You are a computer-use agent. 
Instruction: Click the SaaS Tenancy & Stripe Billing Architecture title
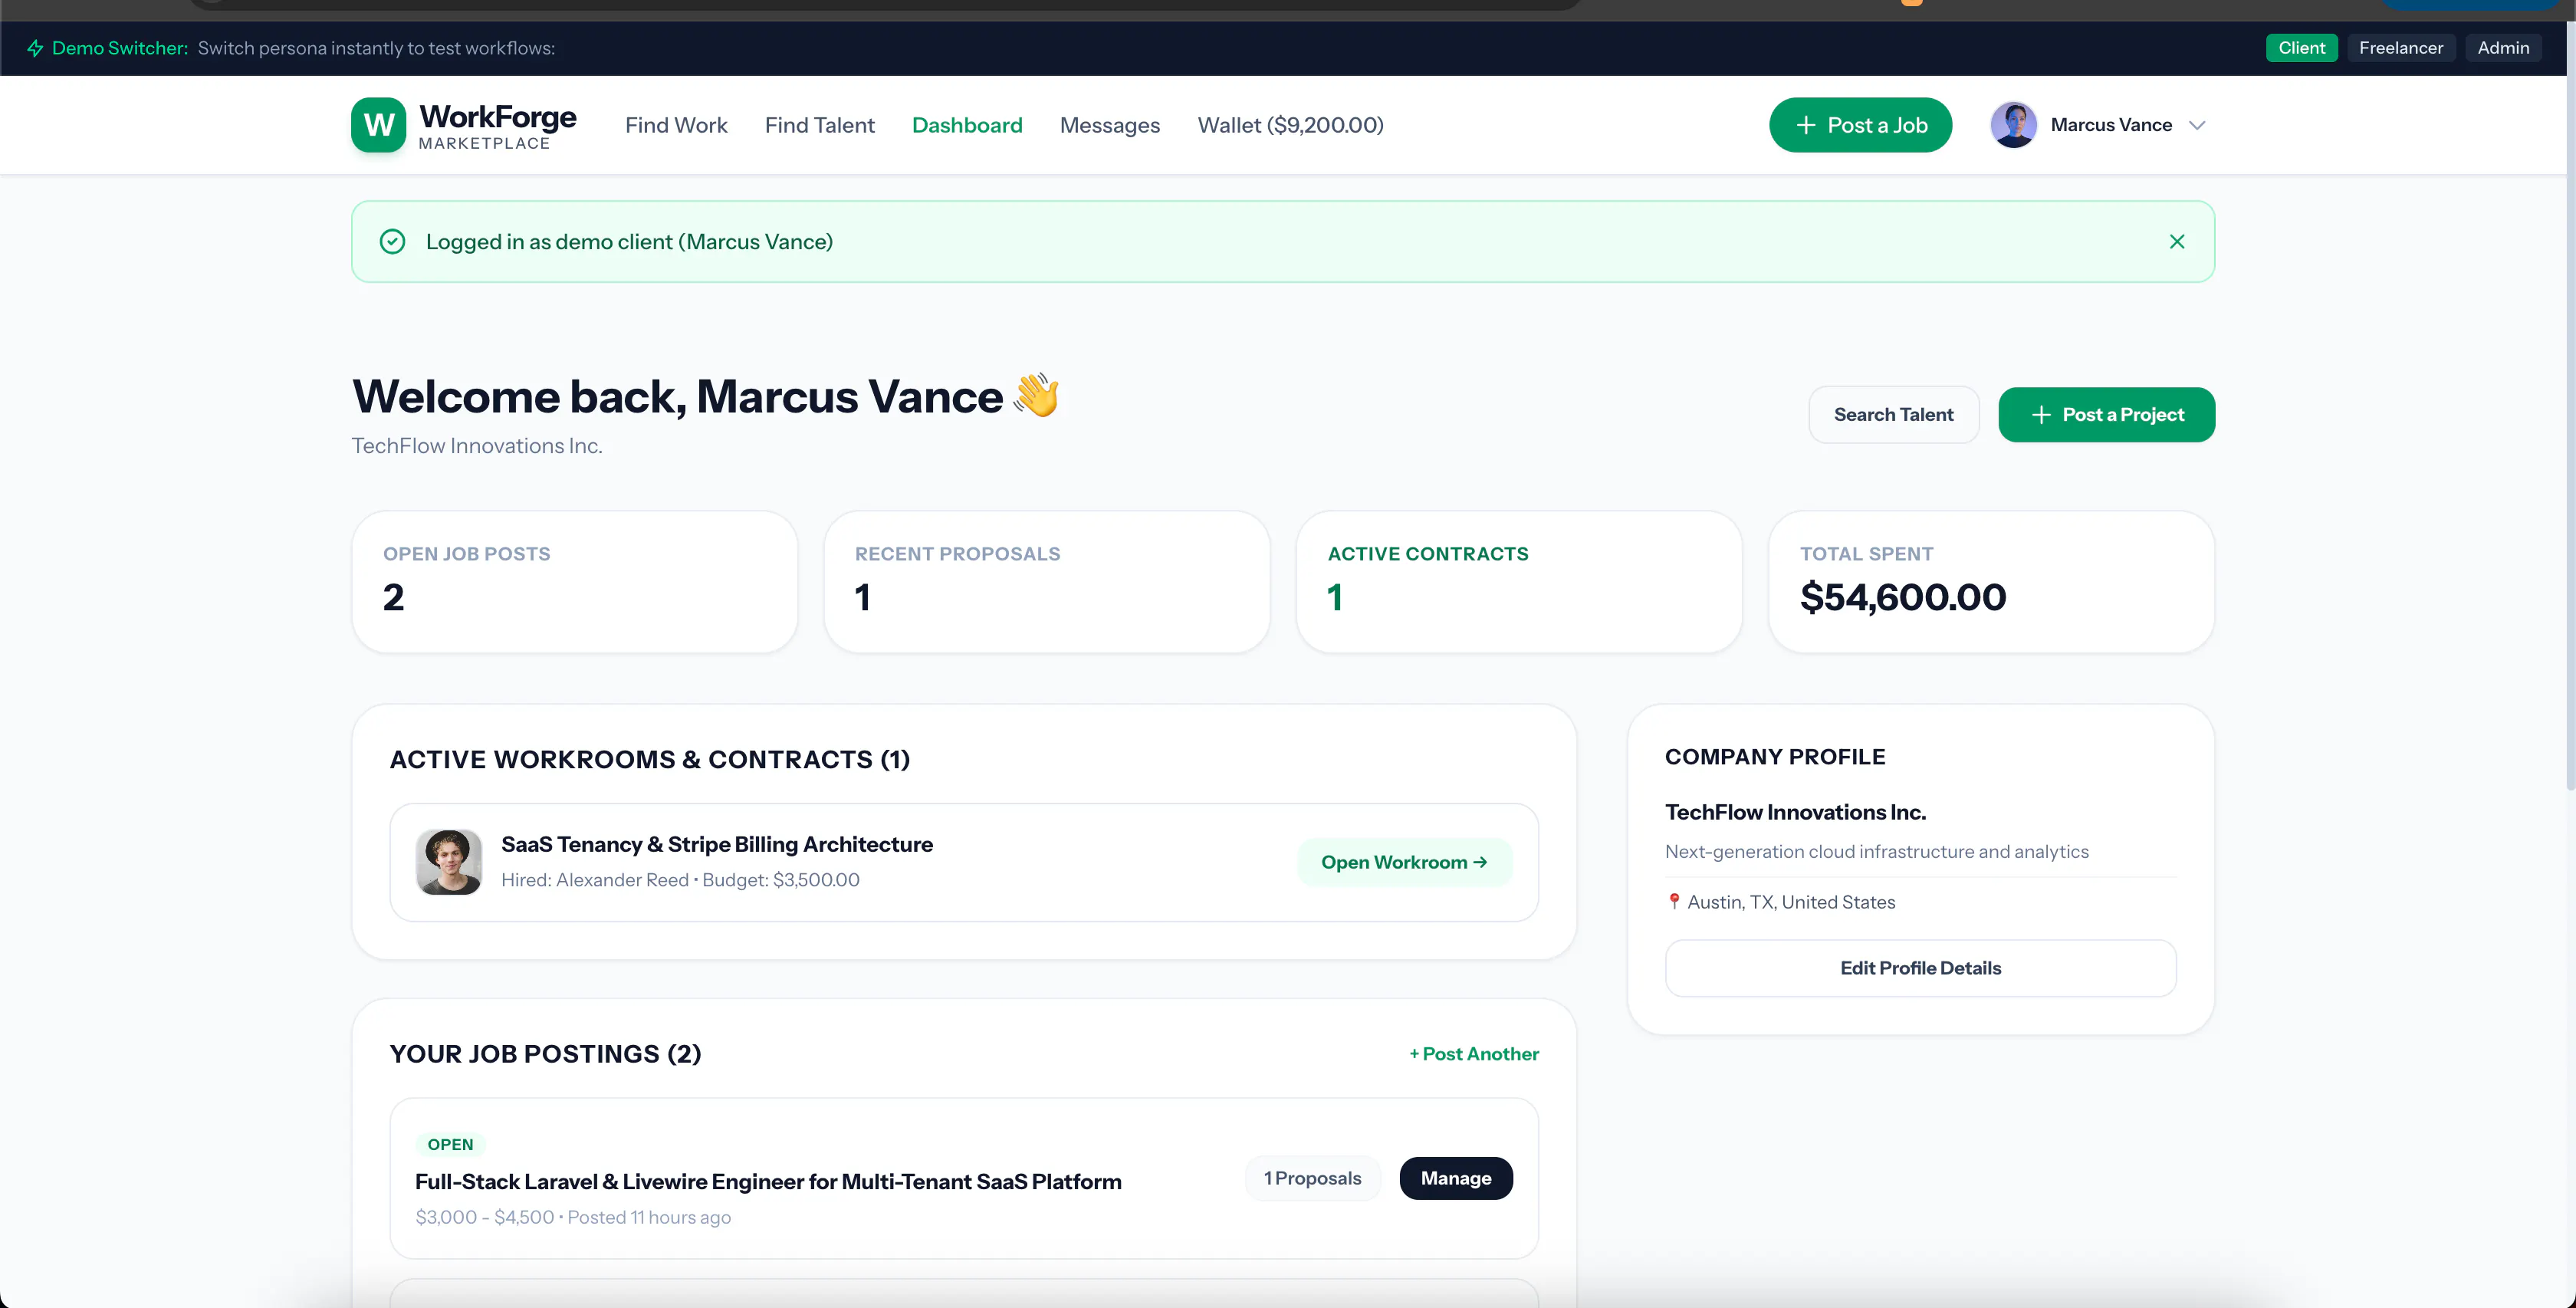point(717,845)
